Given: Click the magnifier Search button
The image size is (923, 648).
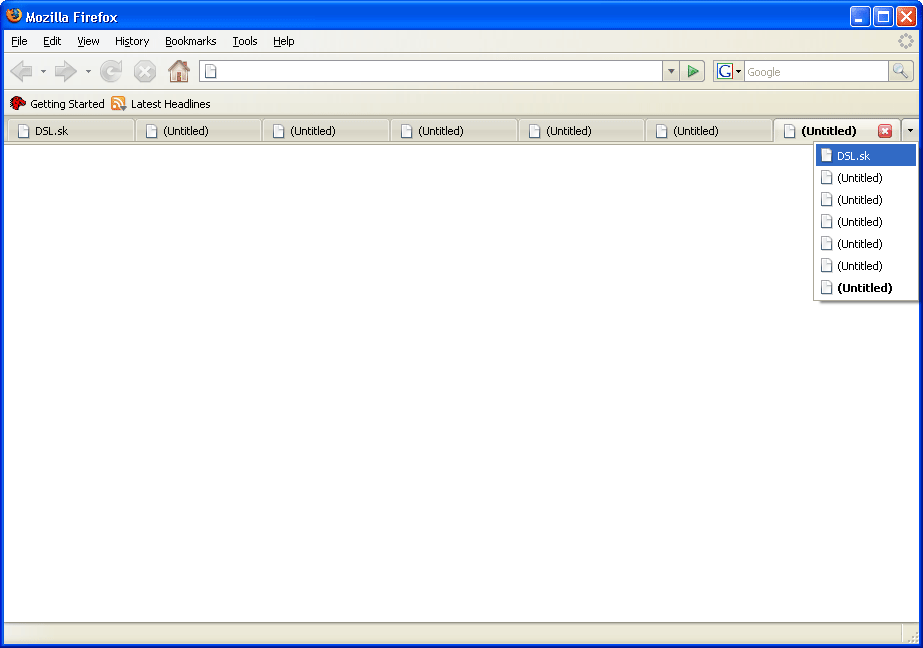Looking at the screenshot, I should point(901,72).
